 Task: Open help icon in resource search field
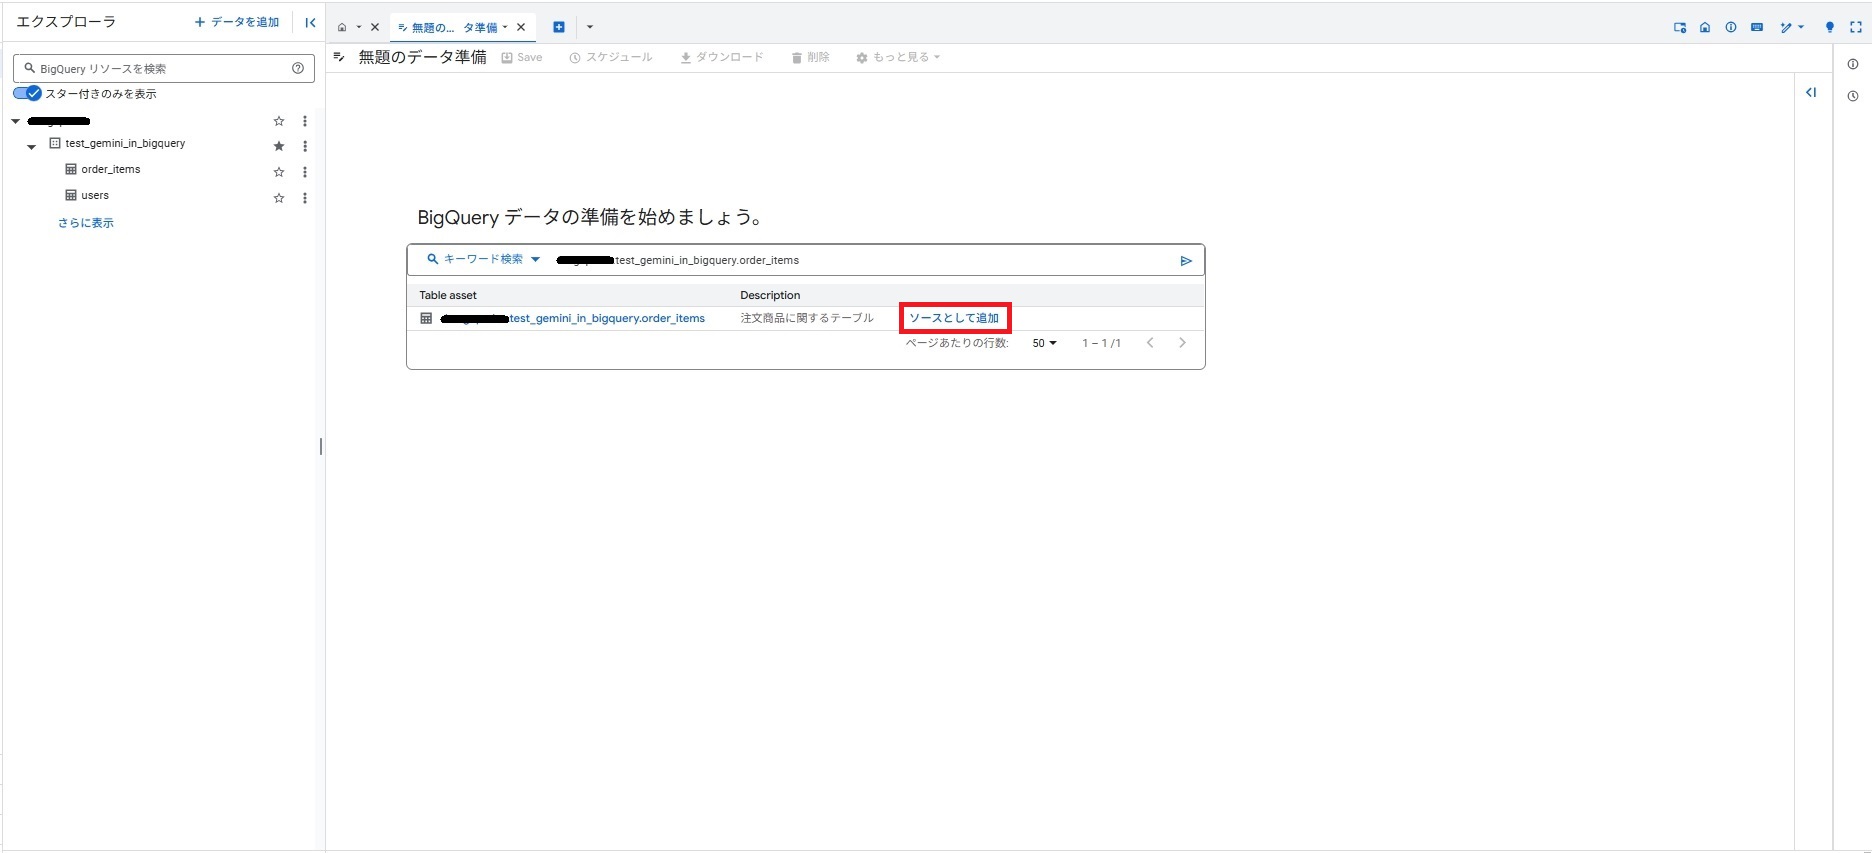click(298, 68)
